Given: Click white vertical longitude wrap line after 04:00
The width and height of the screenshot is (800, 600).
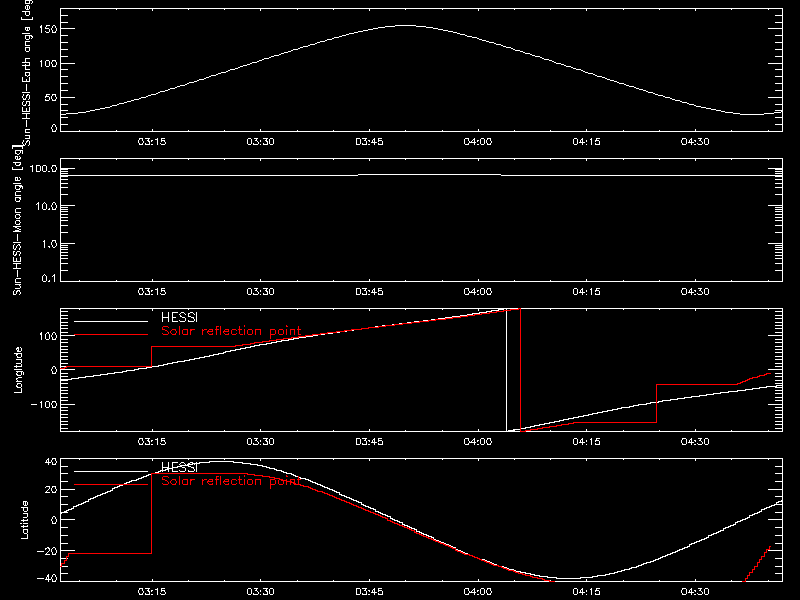Looking at the screenshot, I should click(x=506, y=370).
